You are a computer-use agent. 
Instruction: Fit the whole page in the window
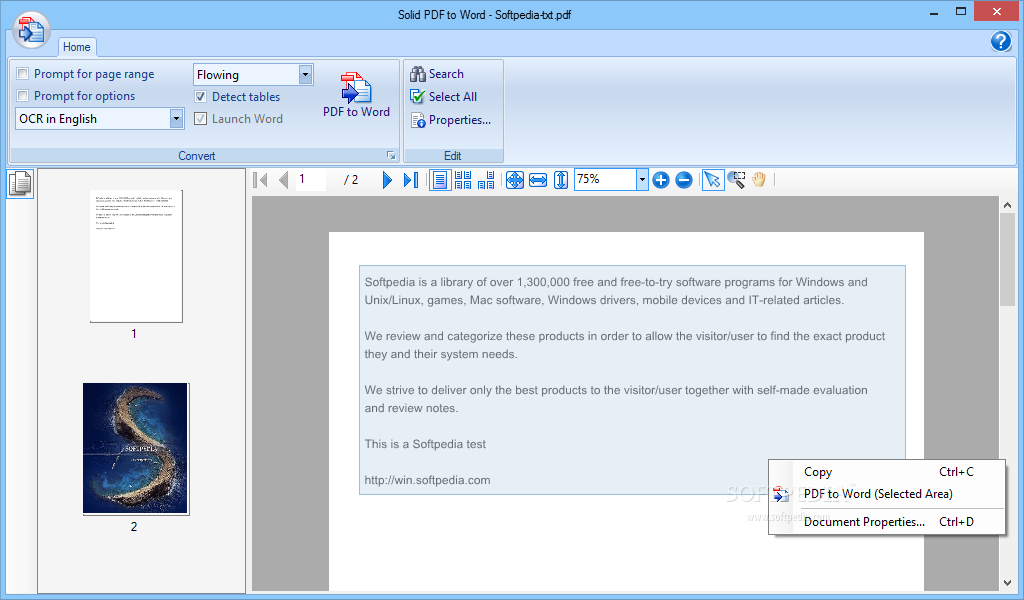515,180
